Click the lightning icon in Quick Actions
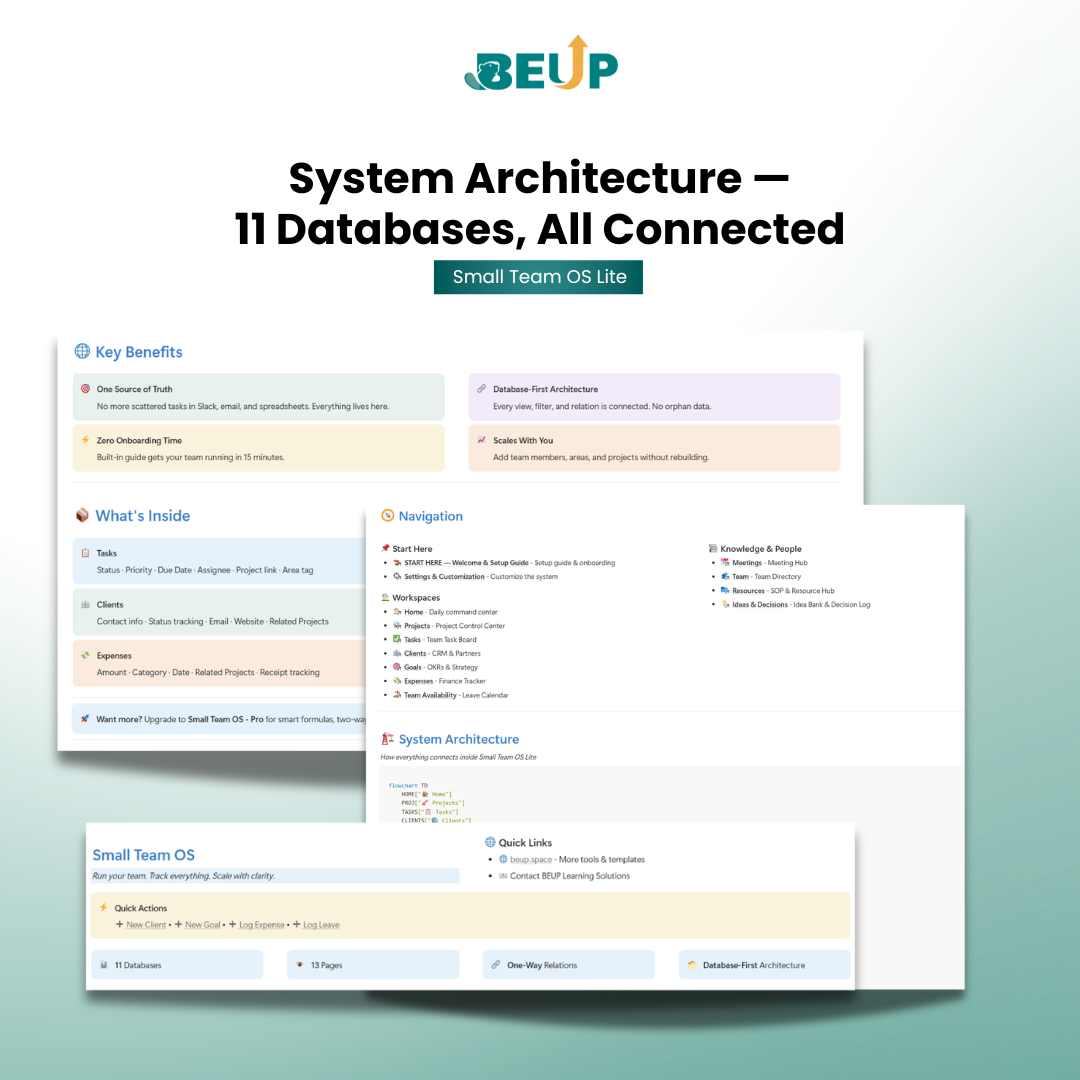Image resolution: width=1080 pixels, height=1080 pixels. tap(102, 908)
